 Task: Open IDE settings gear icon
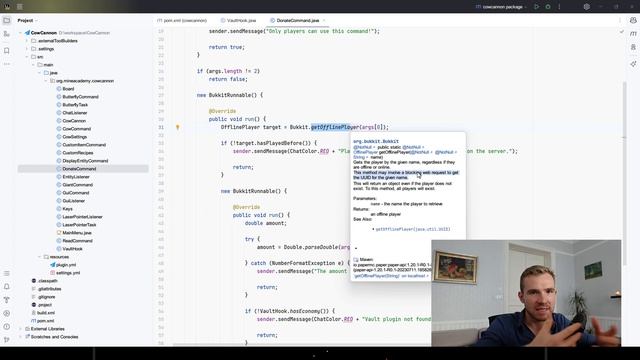pyautogui.click(x=587, y=7)
